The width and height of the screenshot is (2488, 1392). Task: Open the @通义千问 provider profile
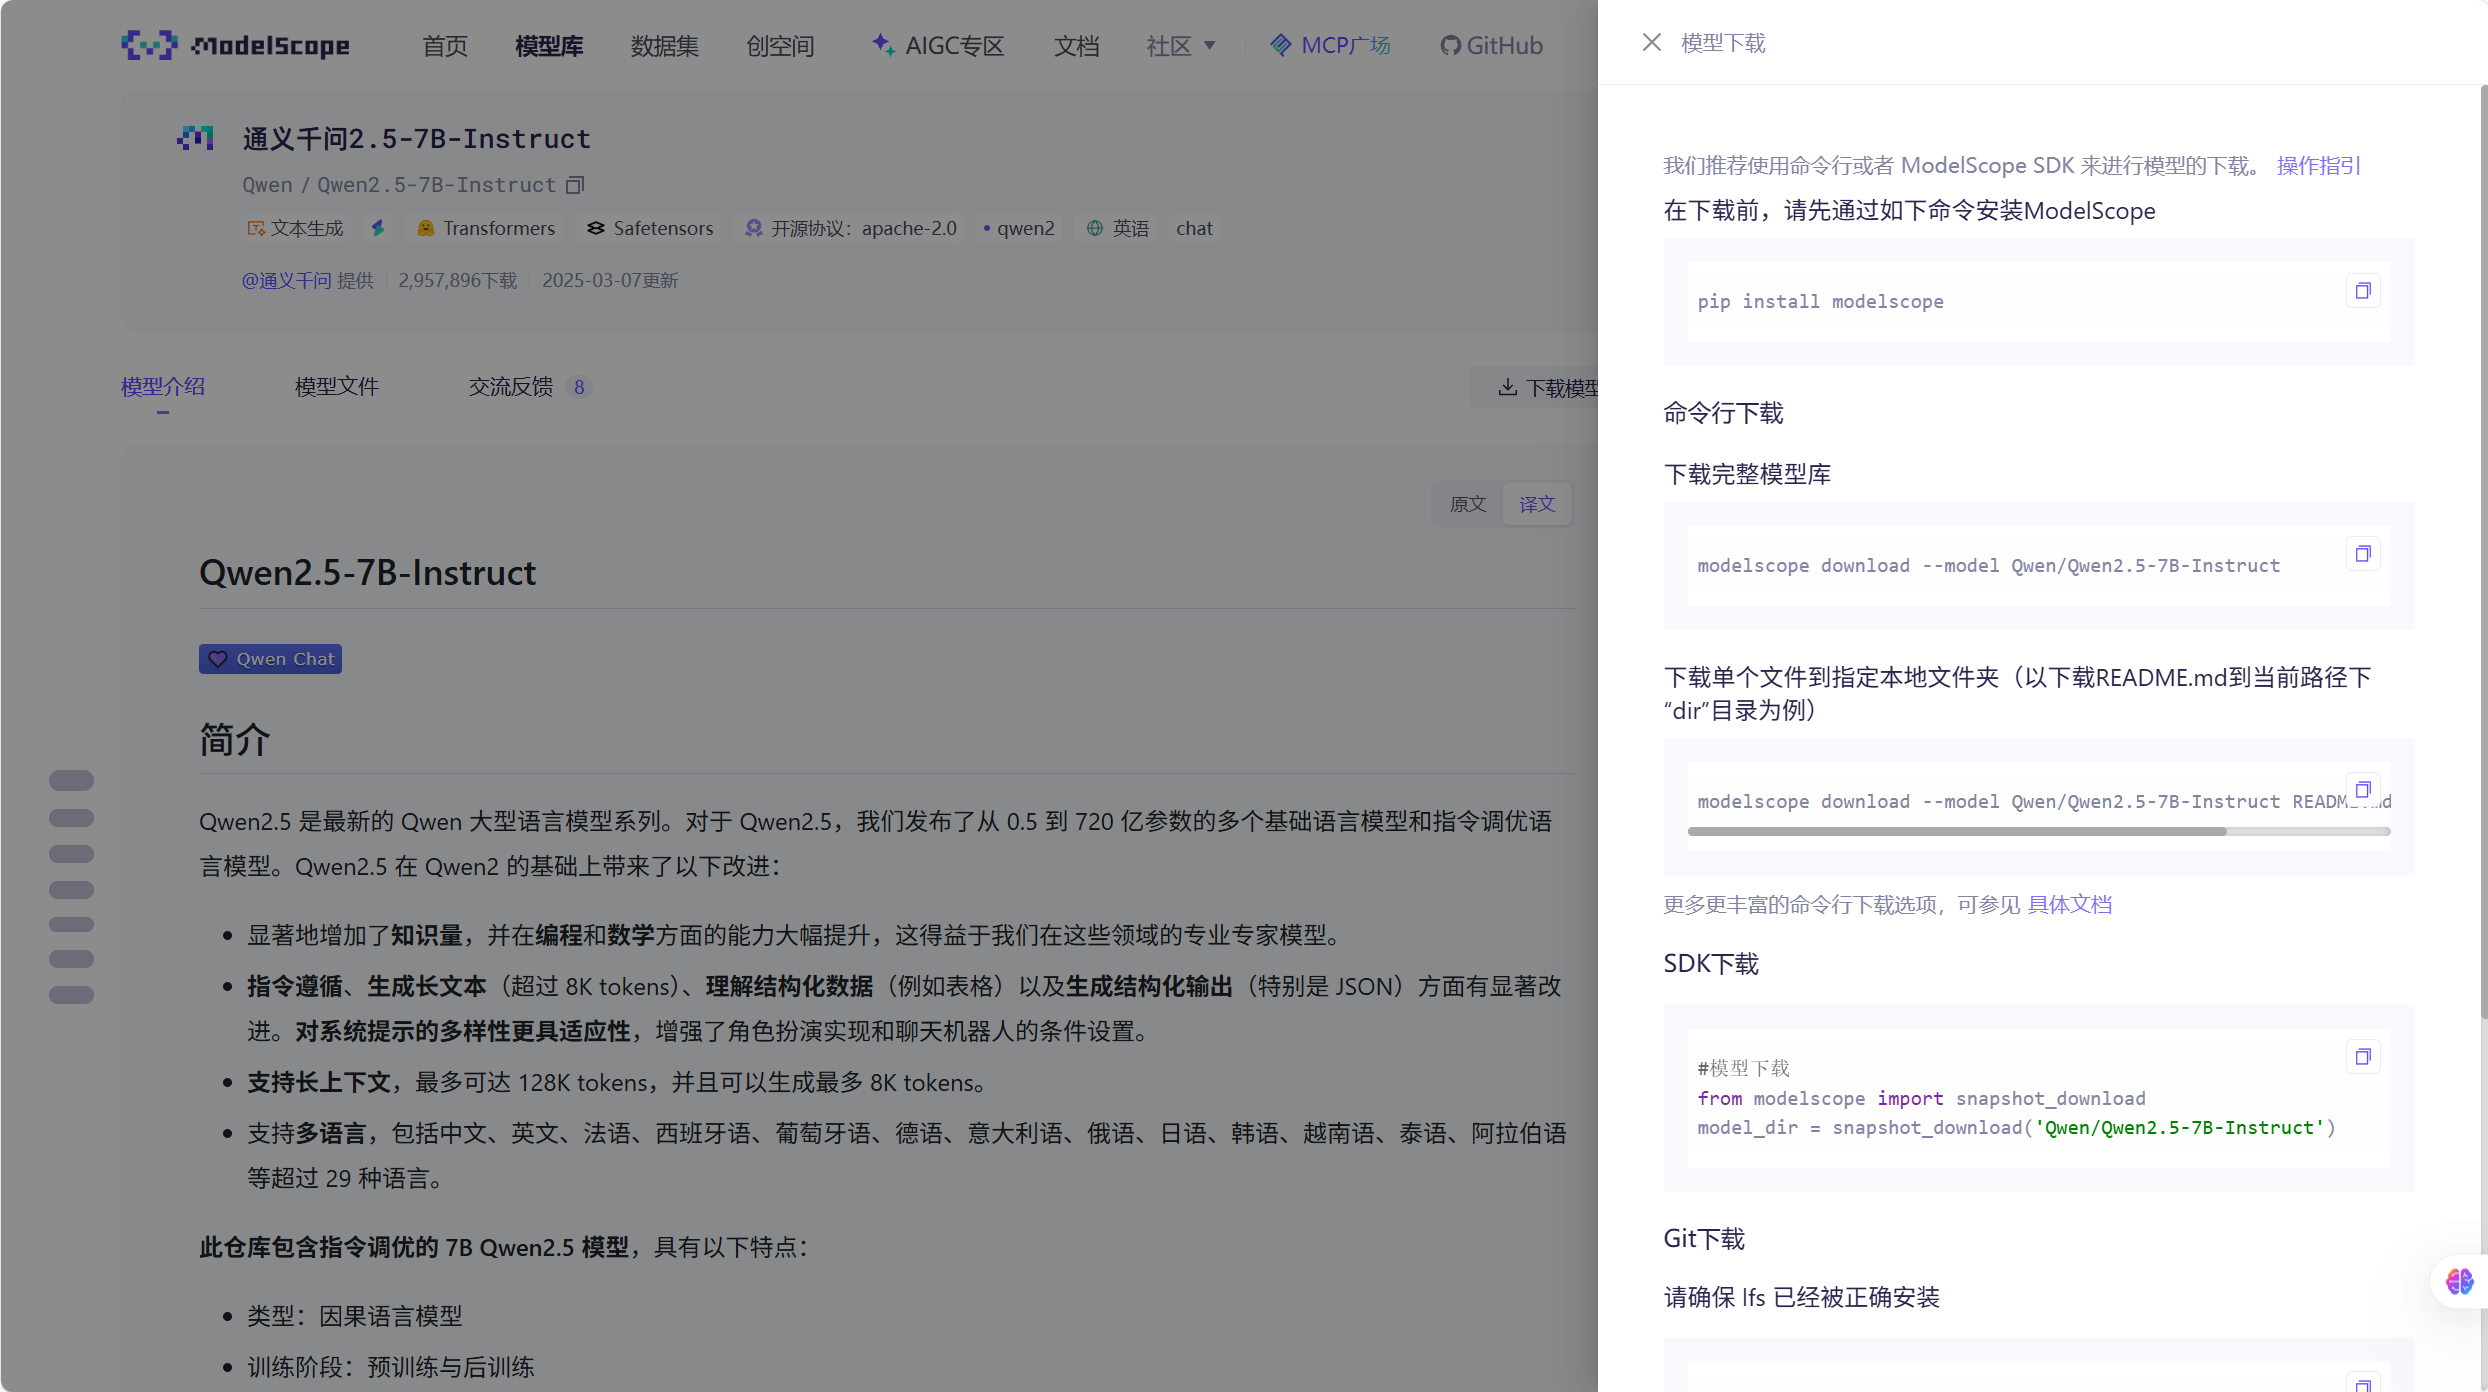point(286,281)
